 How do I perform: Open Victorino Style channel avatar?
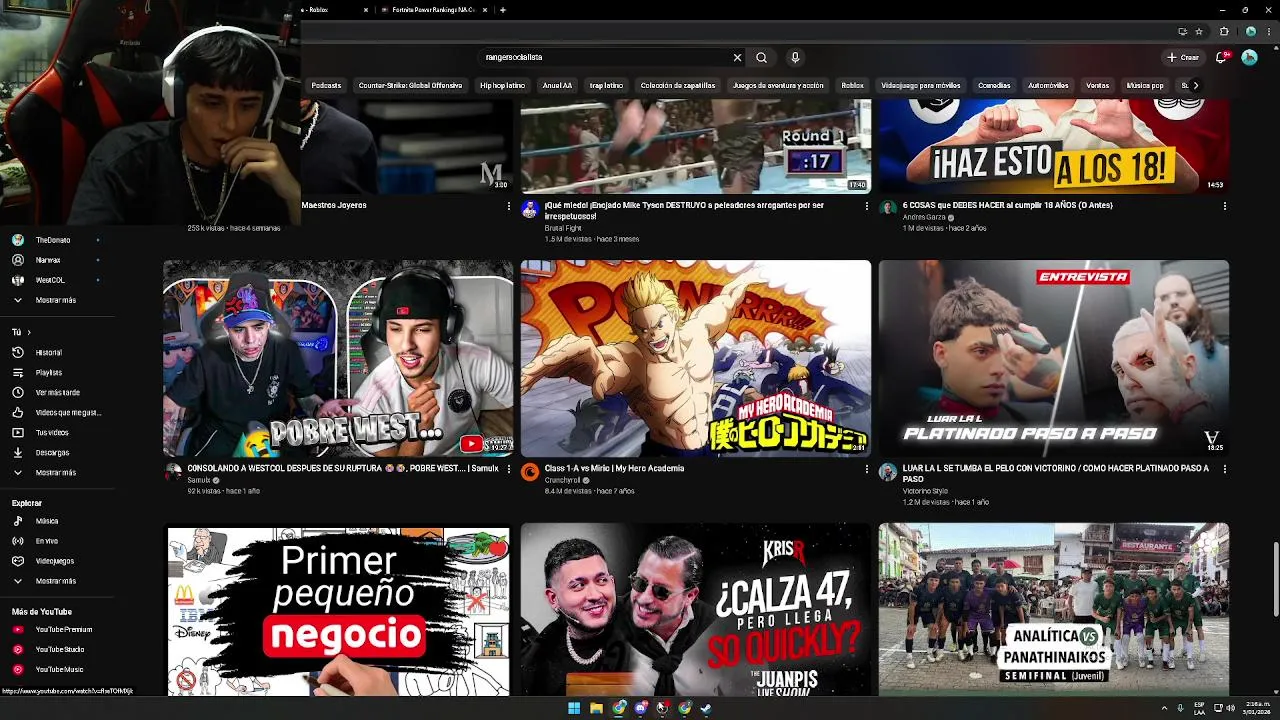(x=887, y=472)
